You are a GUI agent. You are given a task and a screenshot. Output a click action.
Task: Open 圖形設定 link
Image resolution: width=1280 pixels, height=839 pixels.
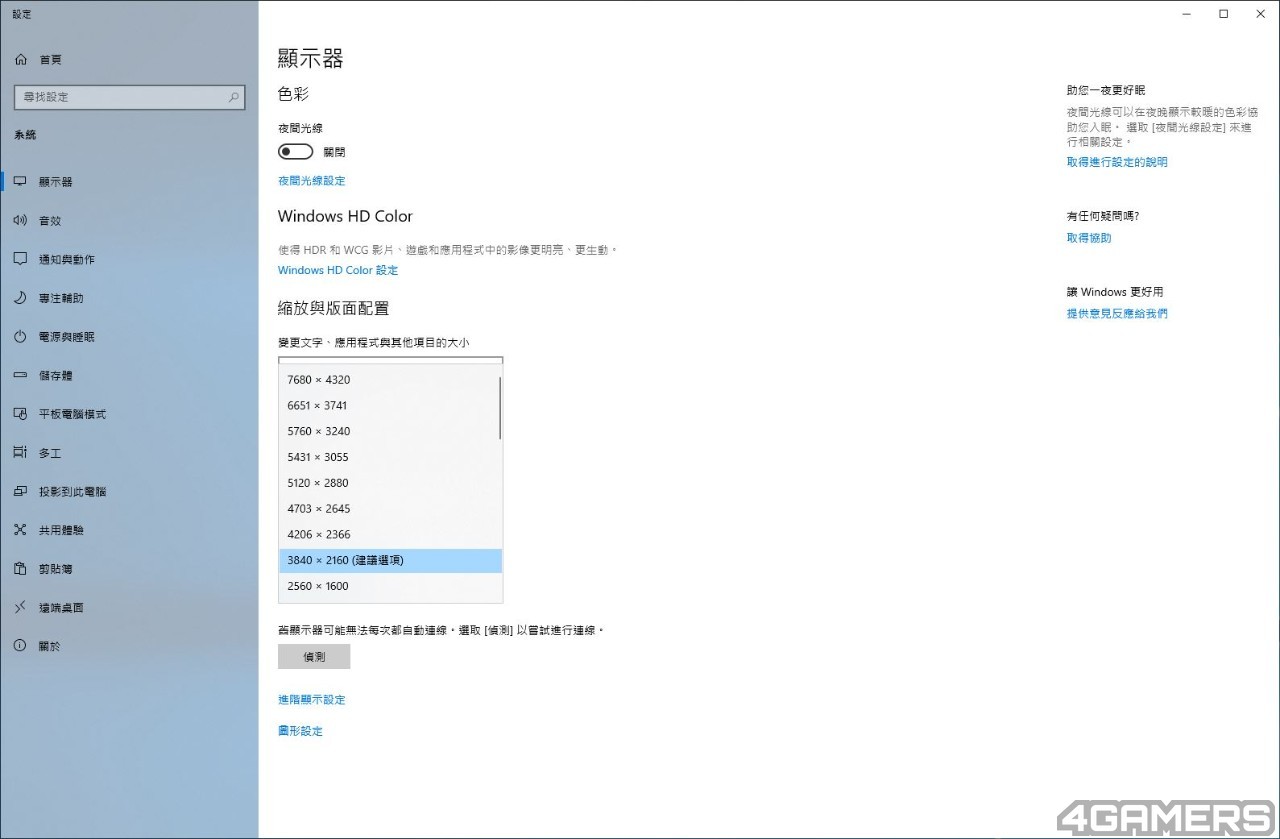pos(300,731)
